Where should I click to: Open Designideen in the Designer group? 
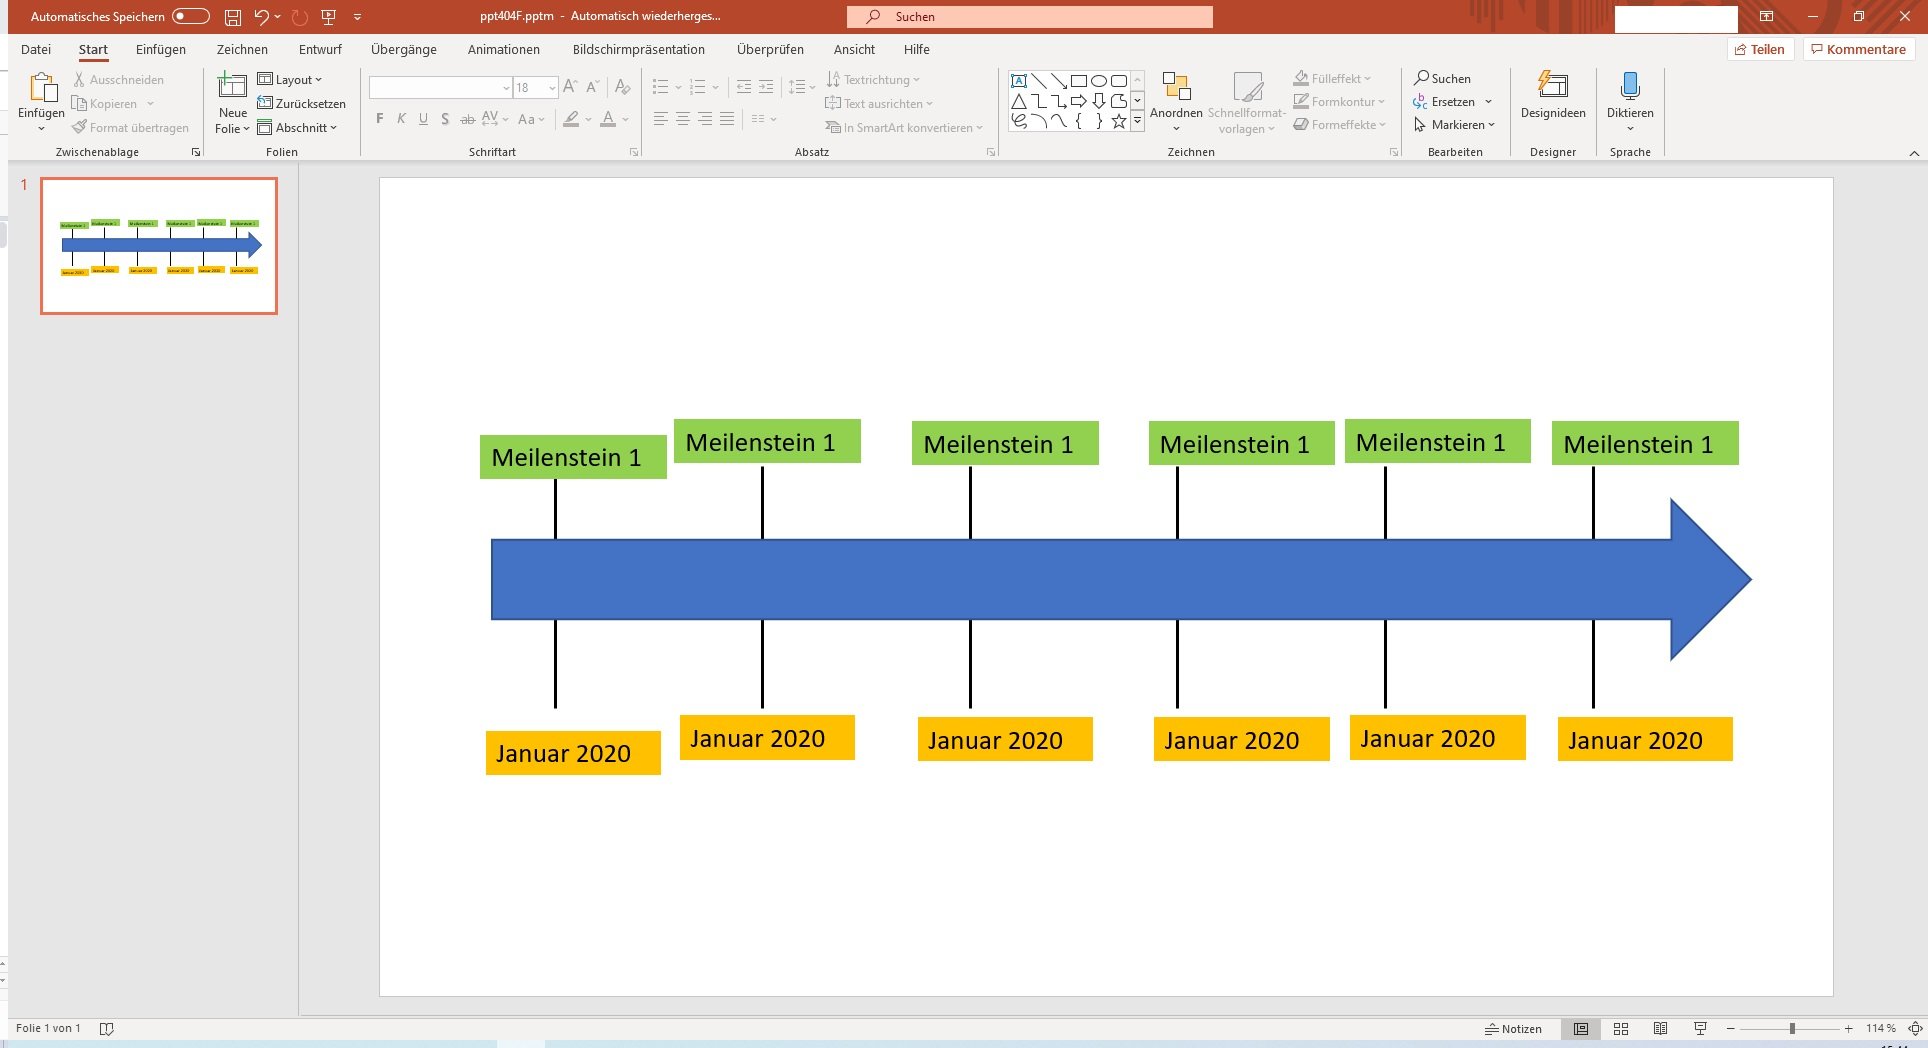click(1553, 96)
